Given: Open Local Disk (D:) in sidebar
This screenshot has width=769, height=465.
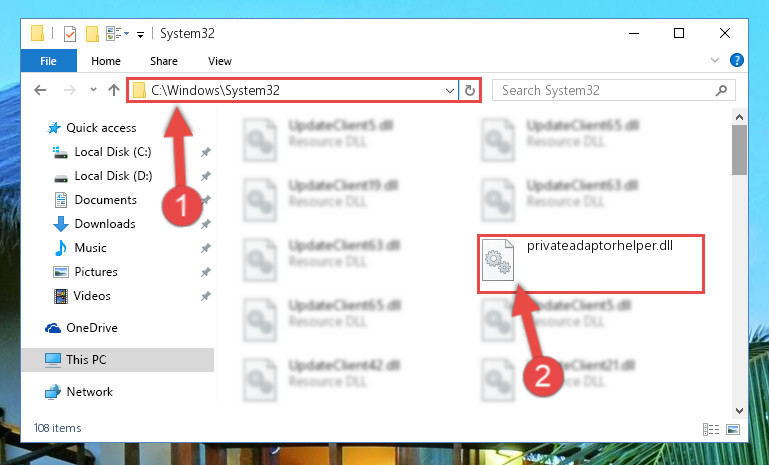Looking at the screenshot, I should click(113, 176).
